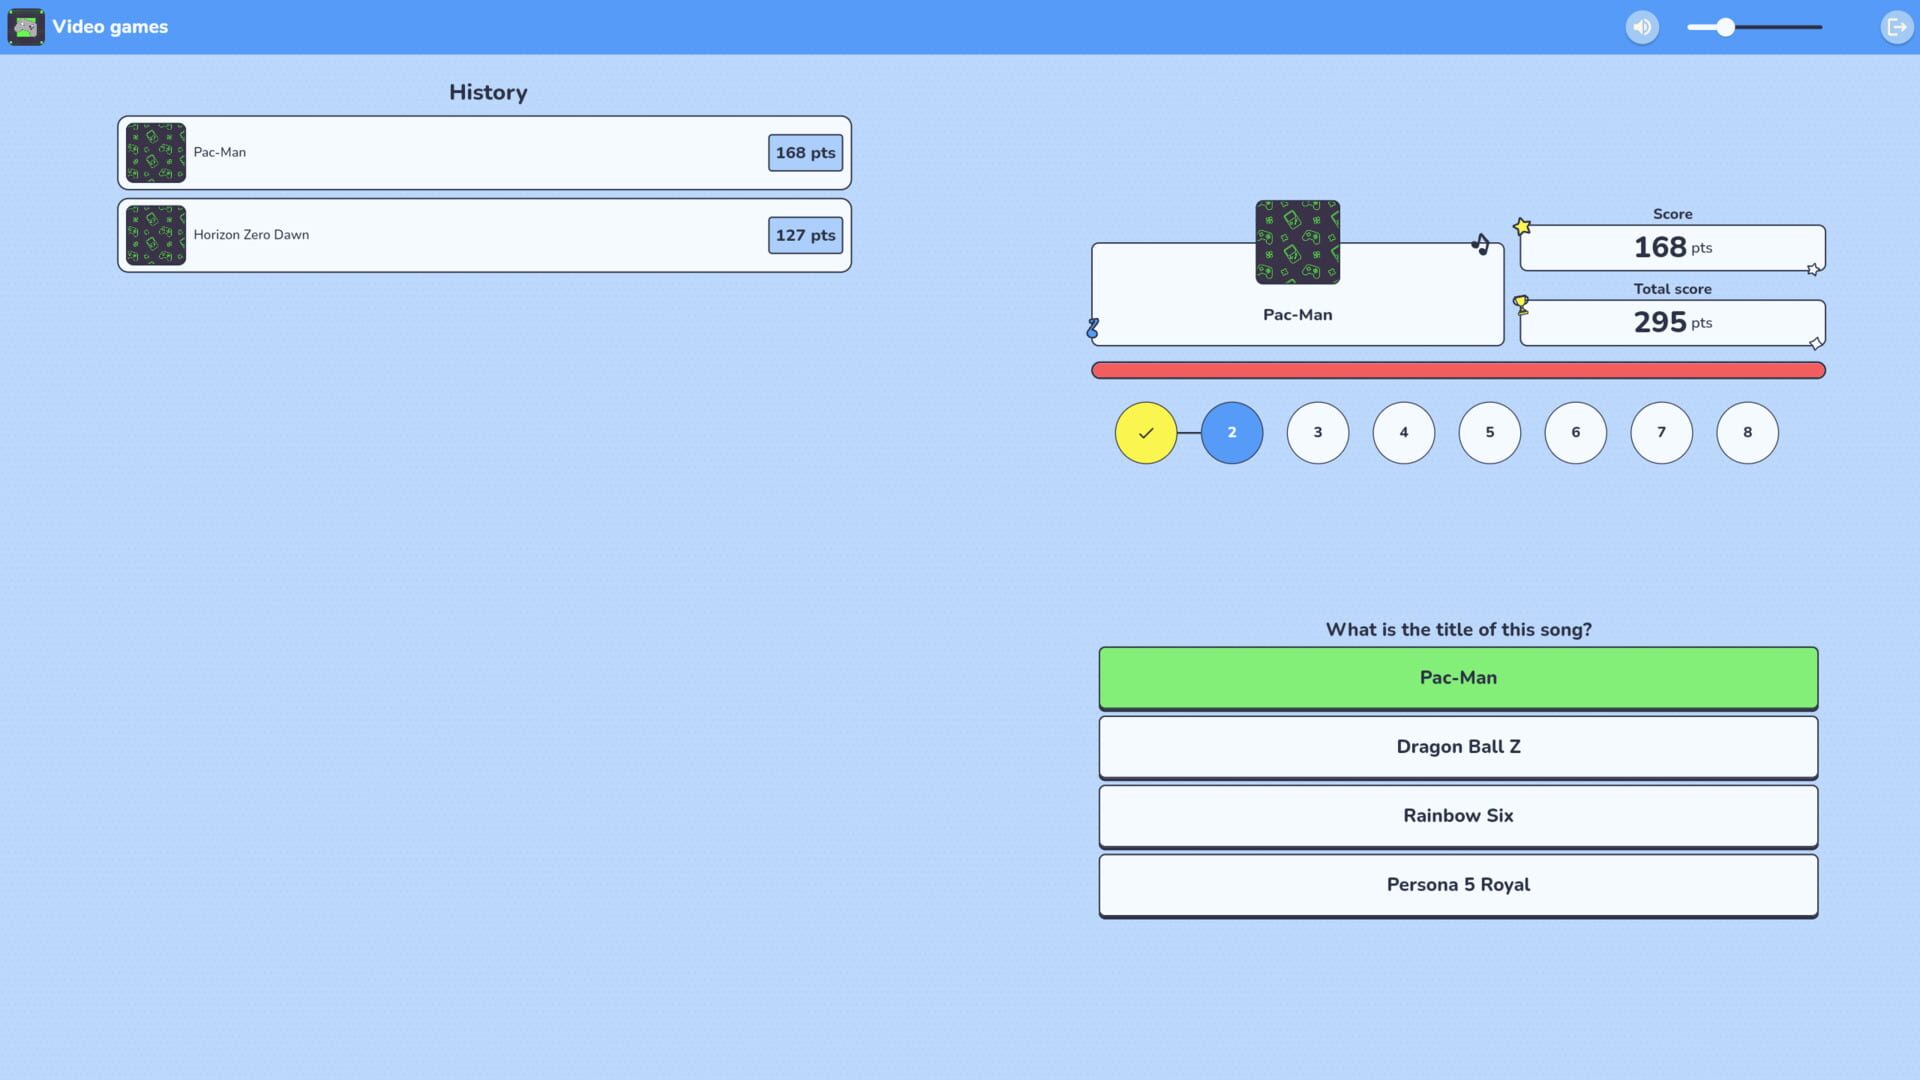1920x1080 pixels.
Task: Click the completed round checkmark circle
Action: point(1145,433)
